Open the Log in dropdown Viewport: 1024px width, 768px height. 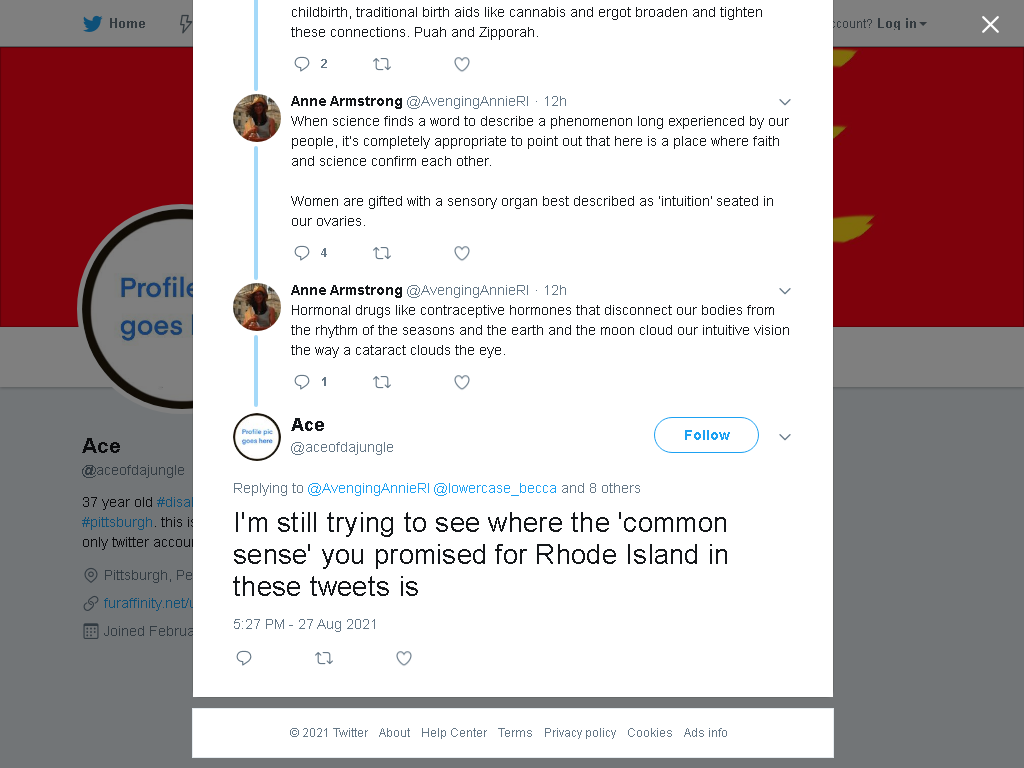coord(901,24)
